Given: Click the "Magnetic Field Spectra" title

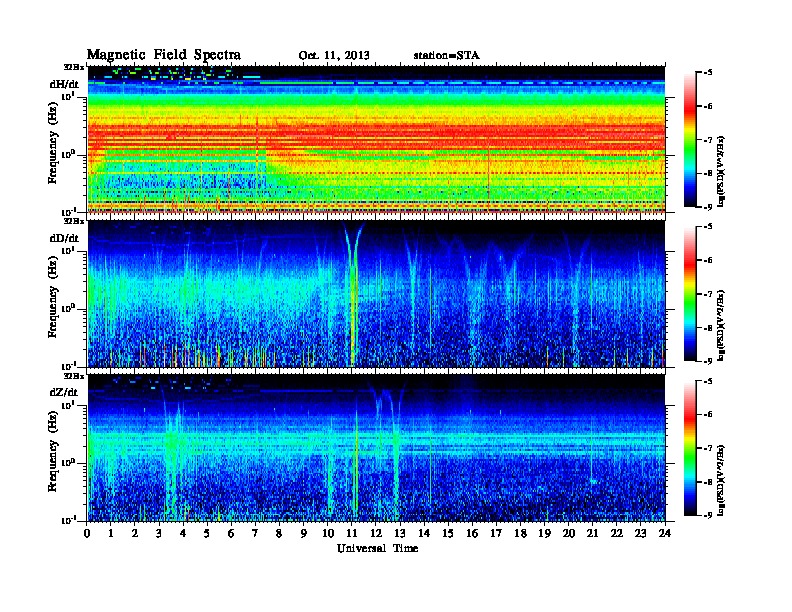Looking at the screenshot, I should (x=164, y=55).
